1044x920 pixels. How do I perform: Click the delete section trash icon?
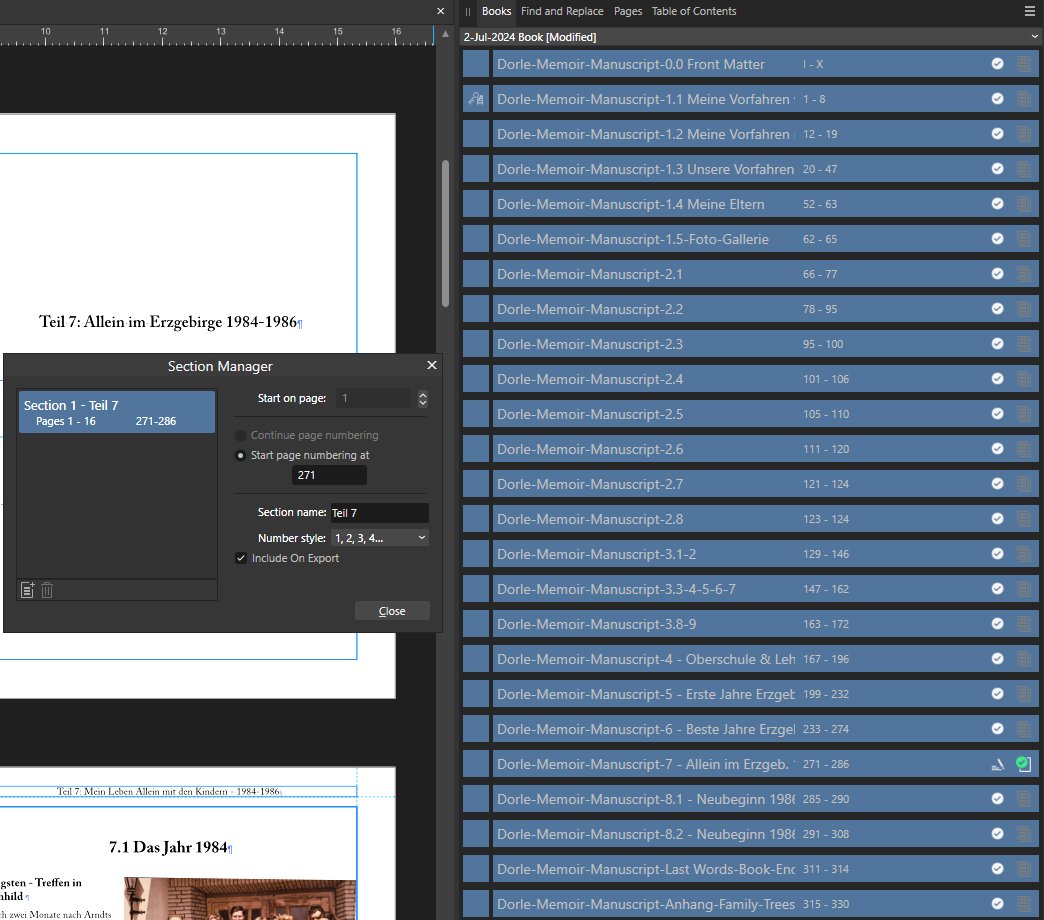coord(47,590)
